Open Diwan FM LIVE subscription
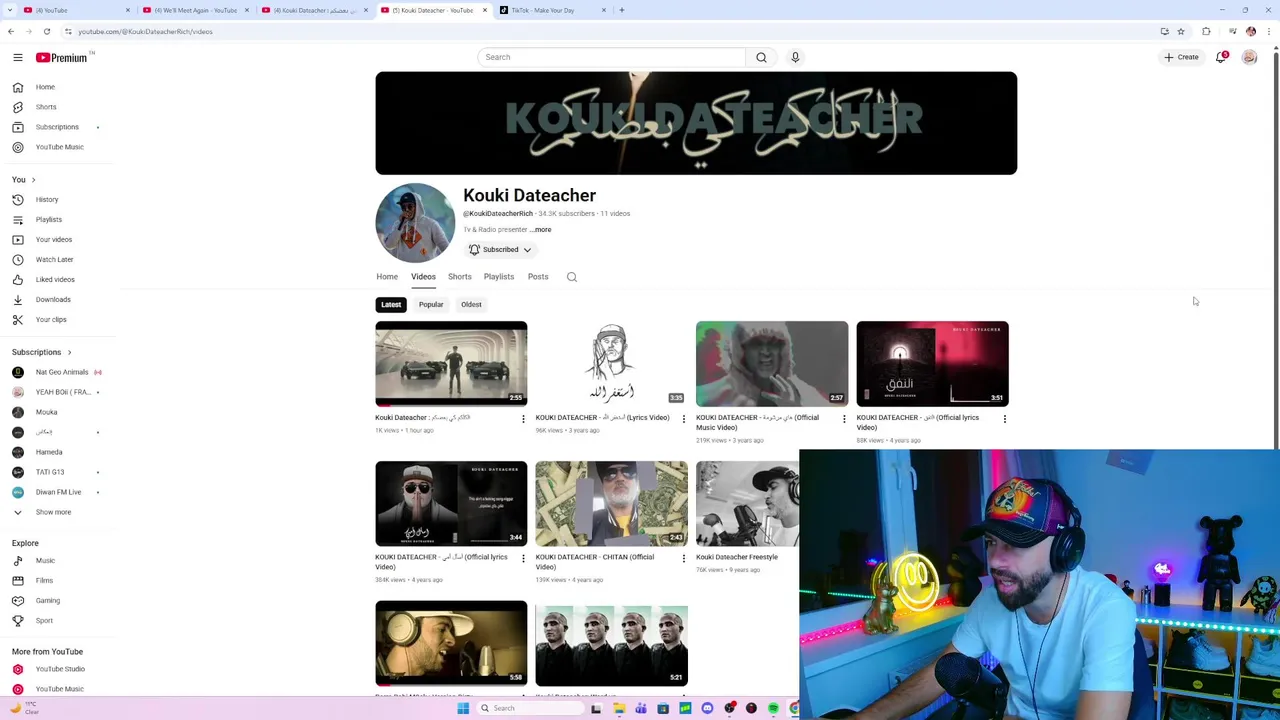The width and height of the screenshot is (1280, 720). 57,492
